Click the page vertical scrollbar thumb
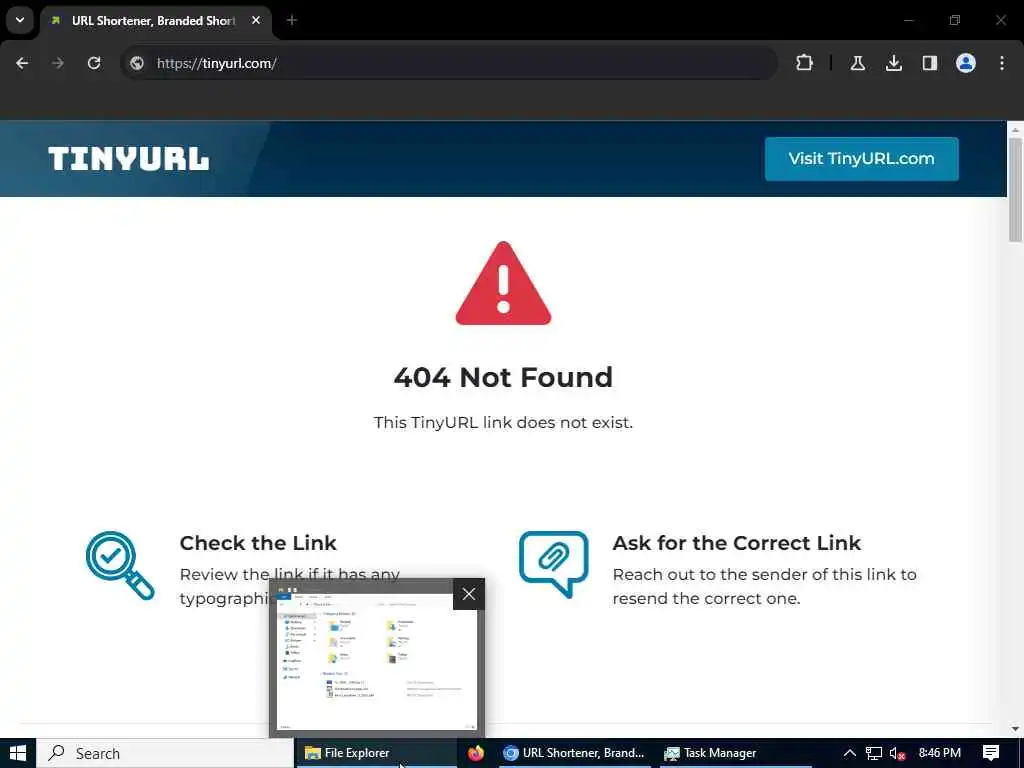Image resolution: width=1024 pixels, height=768 pixels. [x=1015, y=189]
